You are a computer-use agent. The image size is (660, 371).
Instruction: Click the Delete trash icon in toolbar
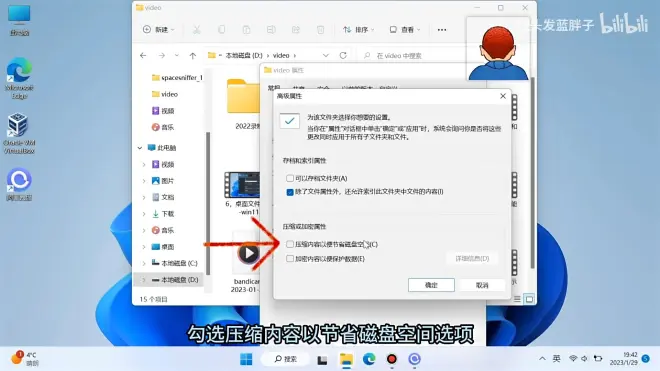point(320,29)
